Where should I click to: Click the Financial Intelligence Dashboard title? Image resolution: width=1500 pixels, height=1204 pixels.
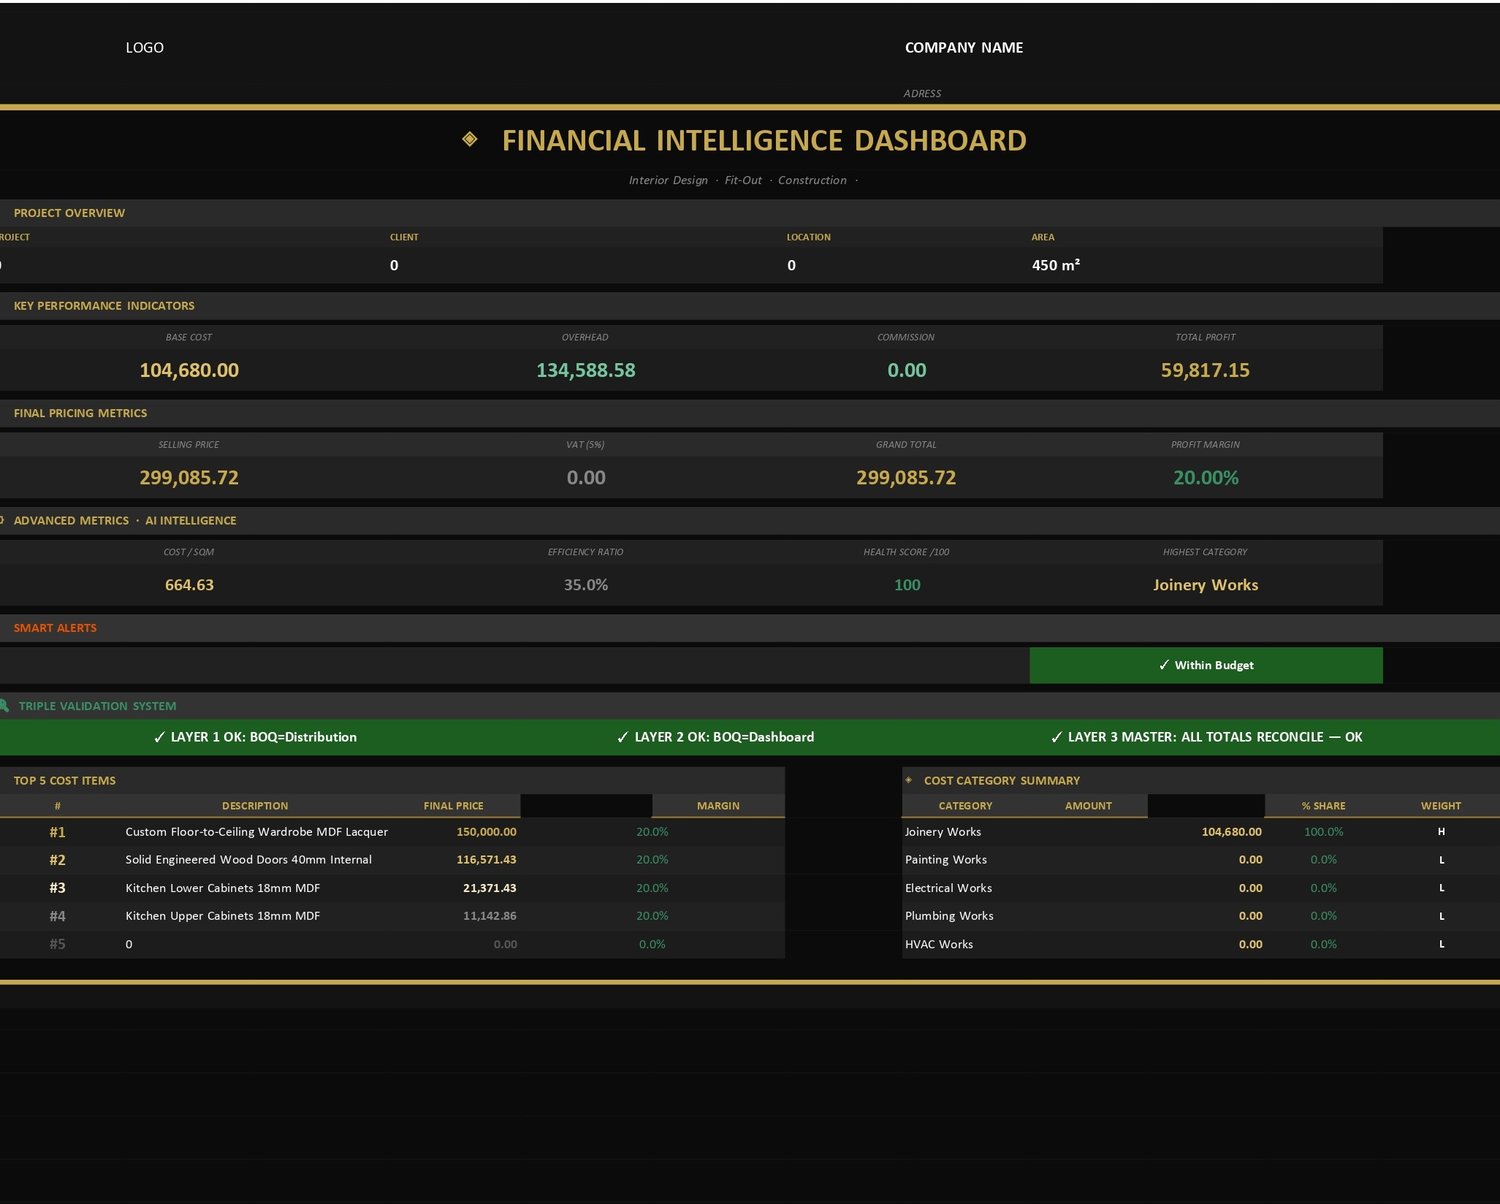click(764, 140)
